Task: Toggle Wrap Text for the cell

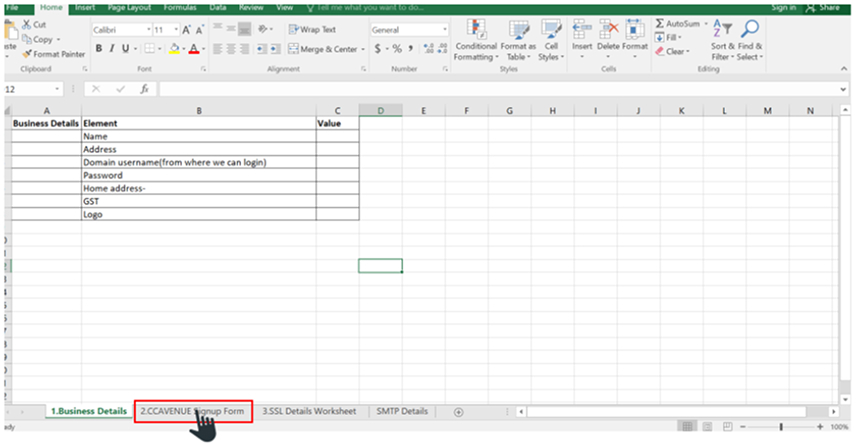Action: (x=313, y=30)
